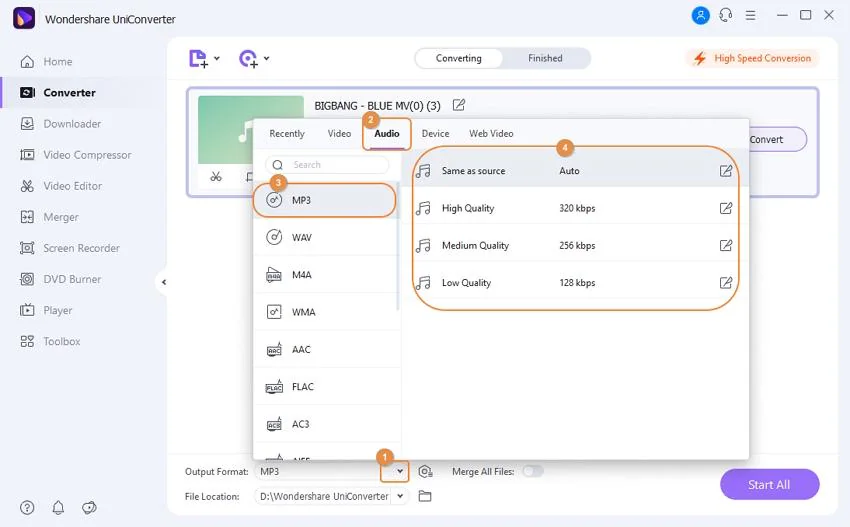Open the user account icon
The width and height of the screenshot is (850, 527).
click(x=700, y=15)
